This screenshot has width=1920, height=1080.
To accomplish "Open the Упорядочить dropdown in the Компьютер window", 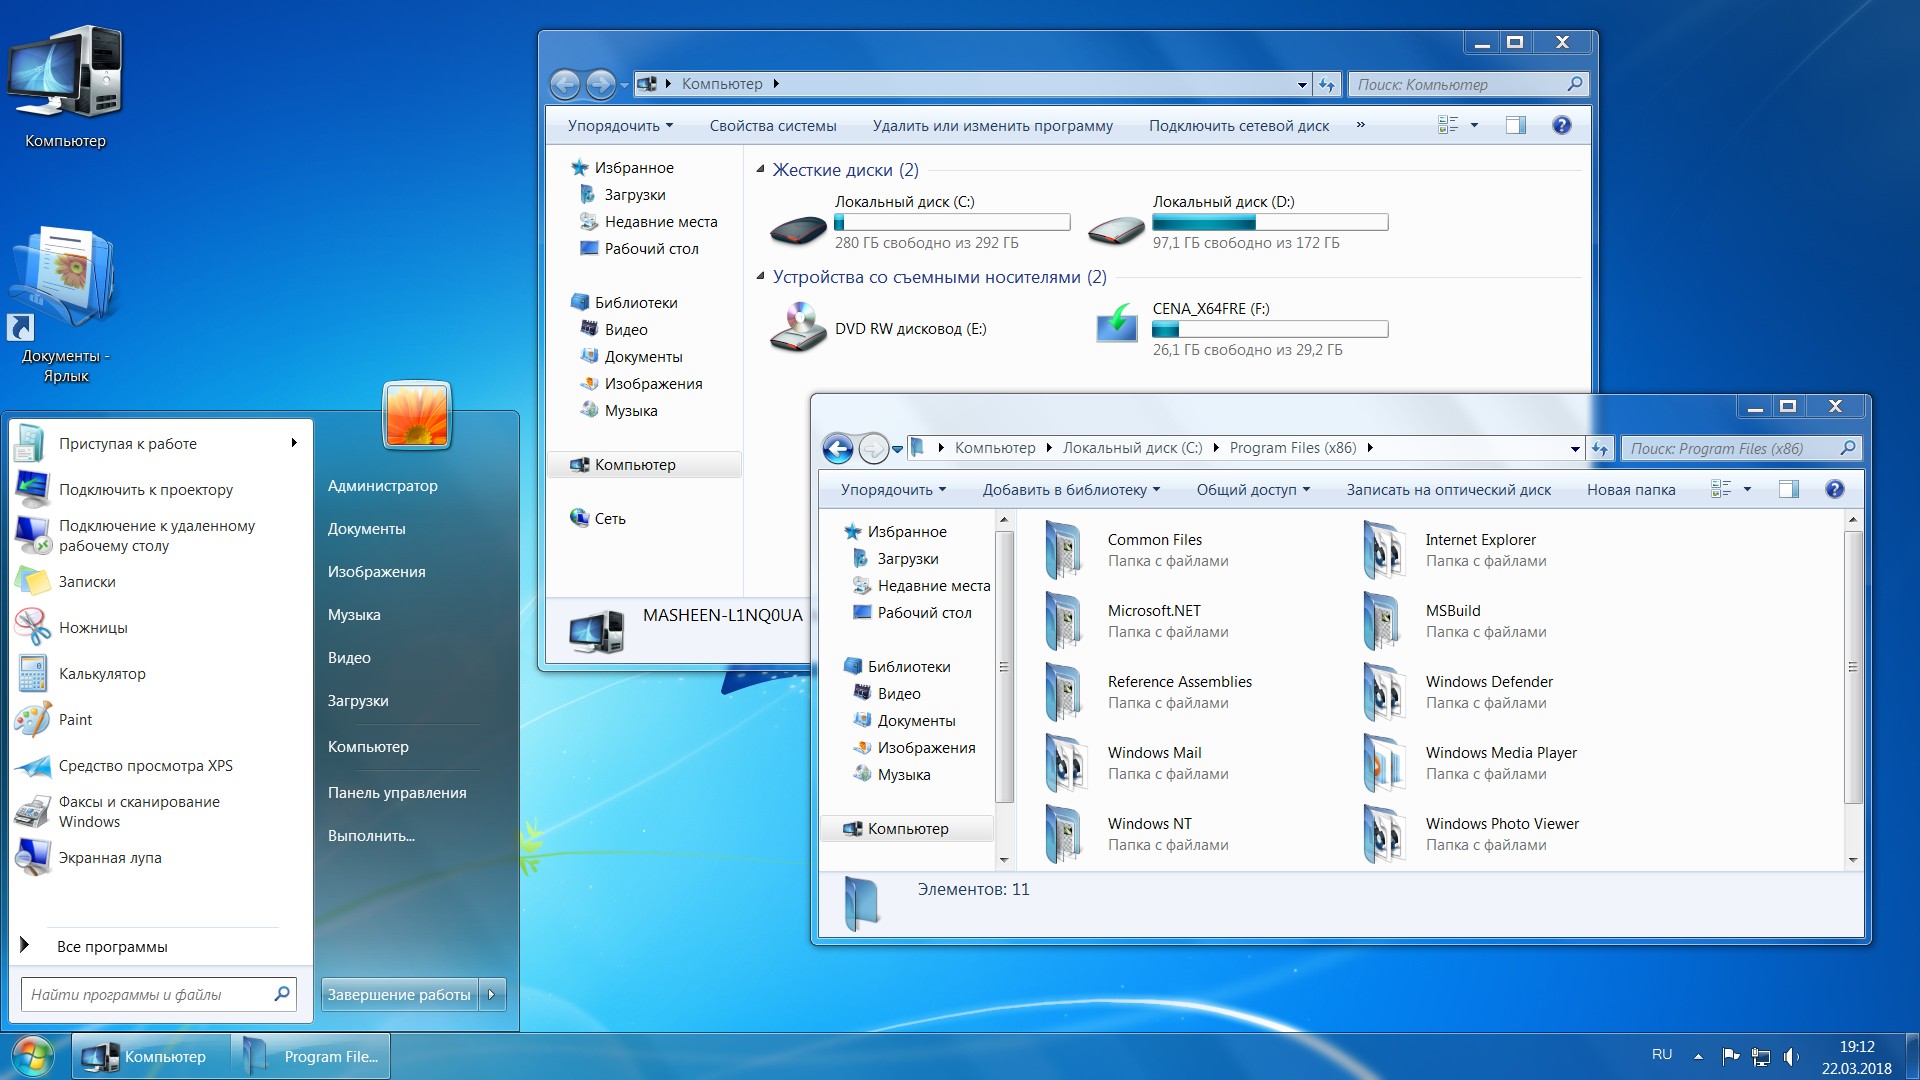I will 620,126.
